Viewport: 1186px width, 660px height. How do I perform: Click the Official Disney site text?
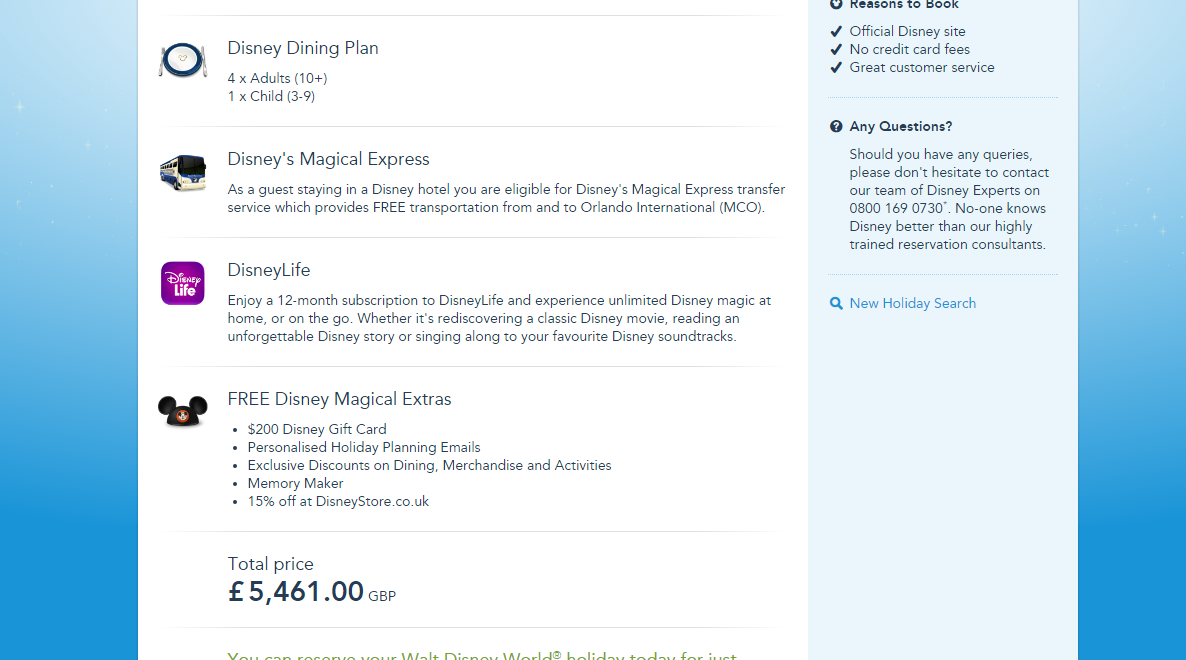point(907,32)
